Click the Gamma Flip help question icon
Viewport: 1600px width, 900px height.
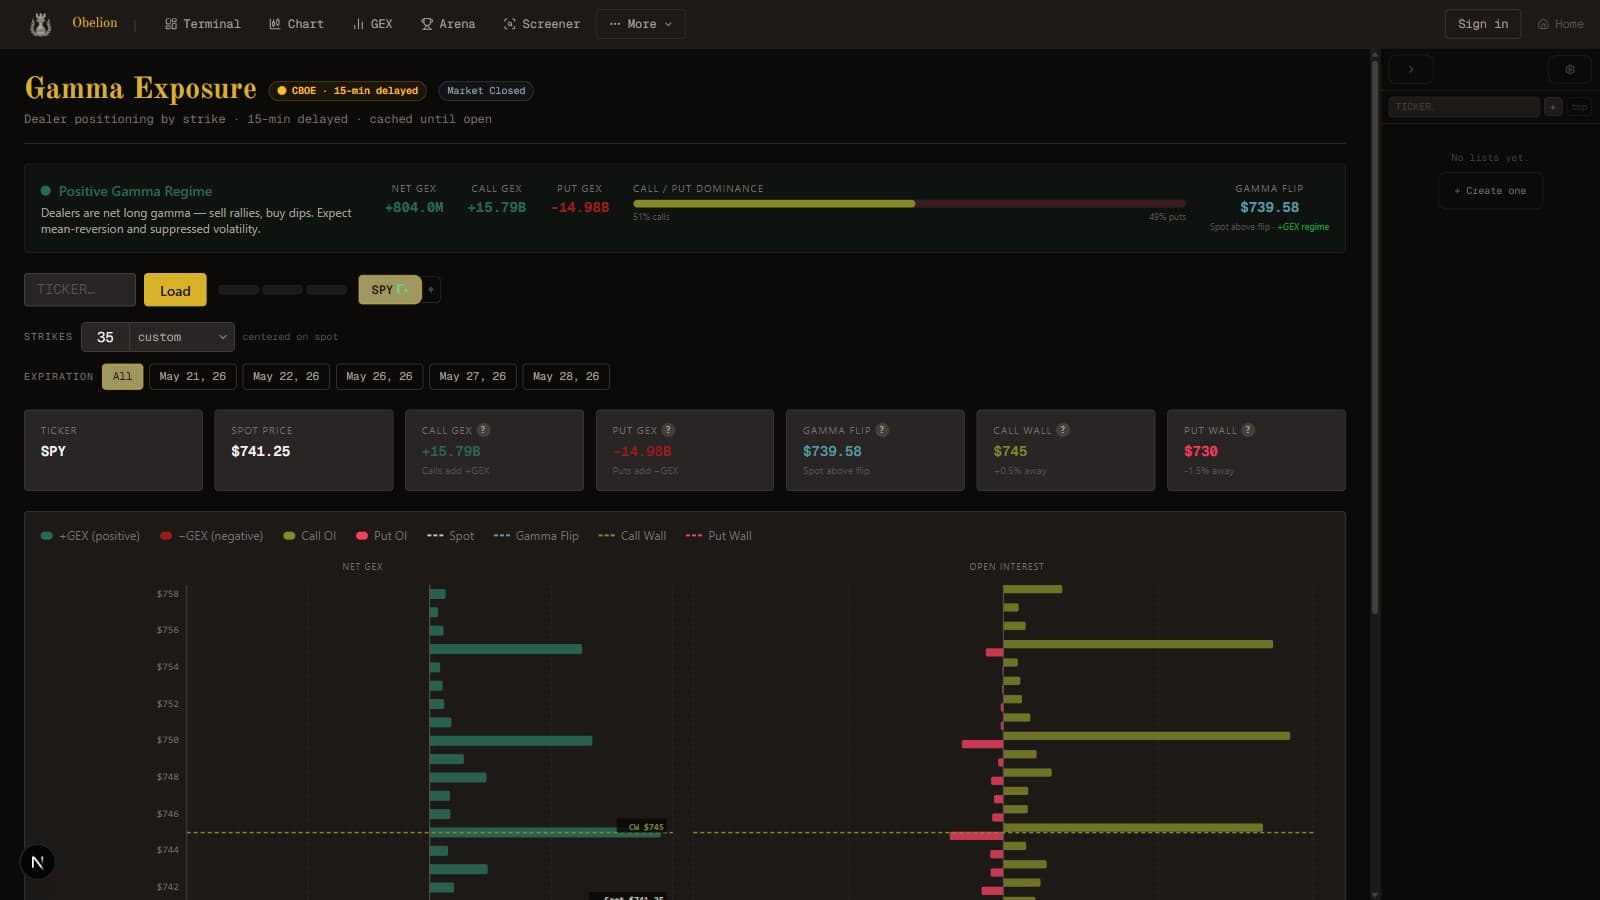(882, 430)
